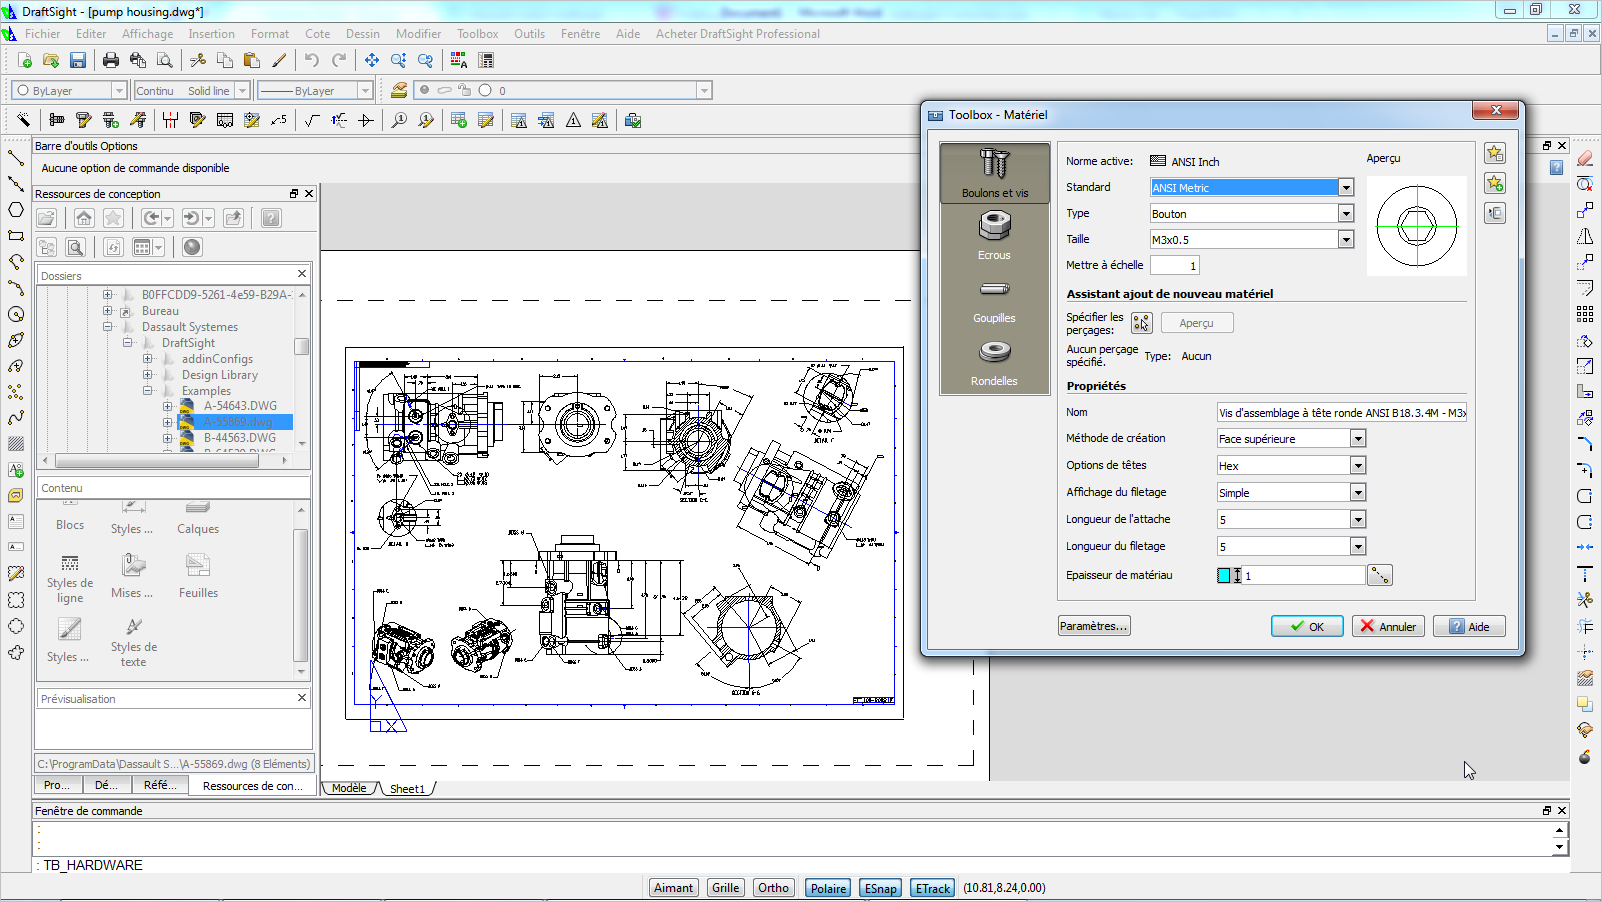Click the favorites star icon in design resources
Screen dimensions: 1602x902
113,218
